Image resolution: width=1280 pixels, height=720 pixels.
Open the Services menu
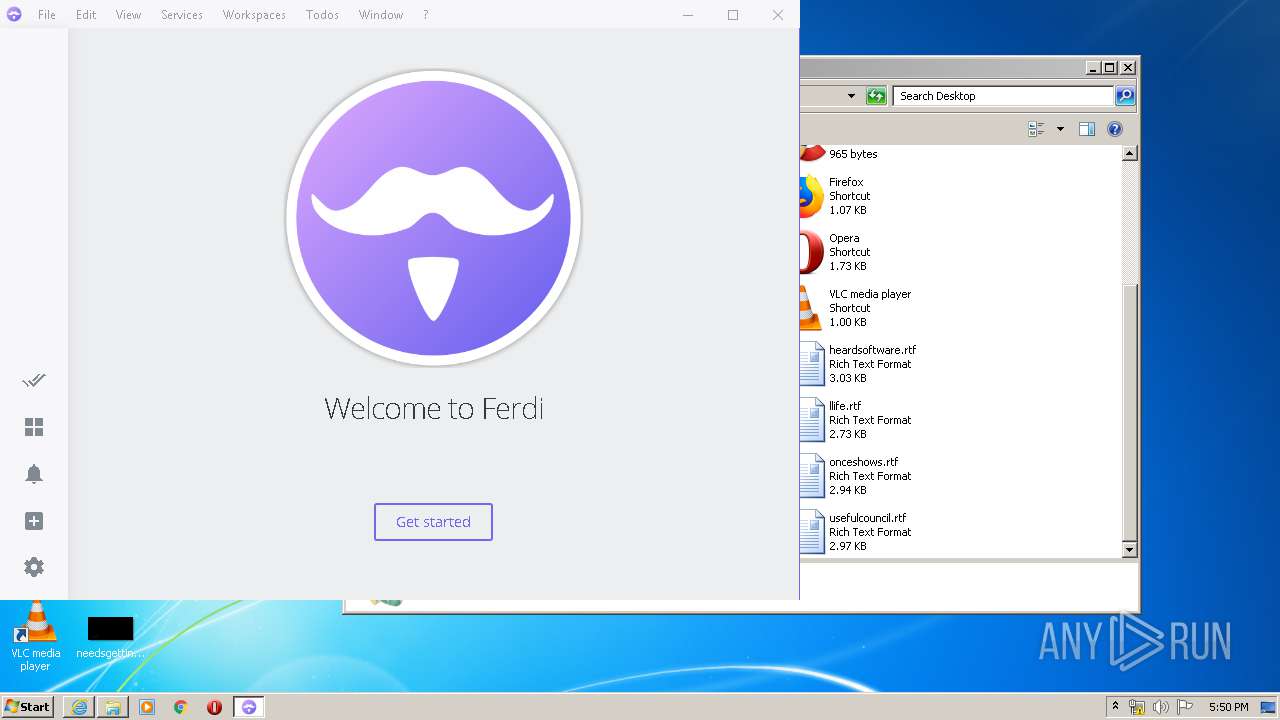182,15
